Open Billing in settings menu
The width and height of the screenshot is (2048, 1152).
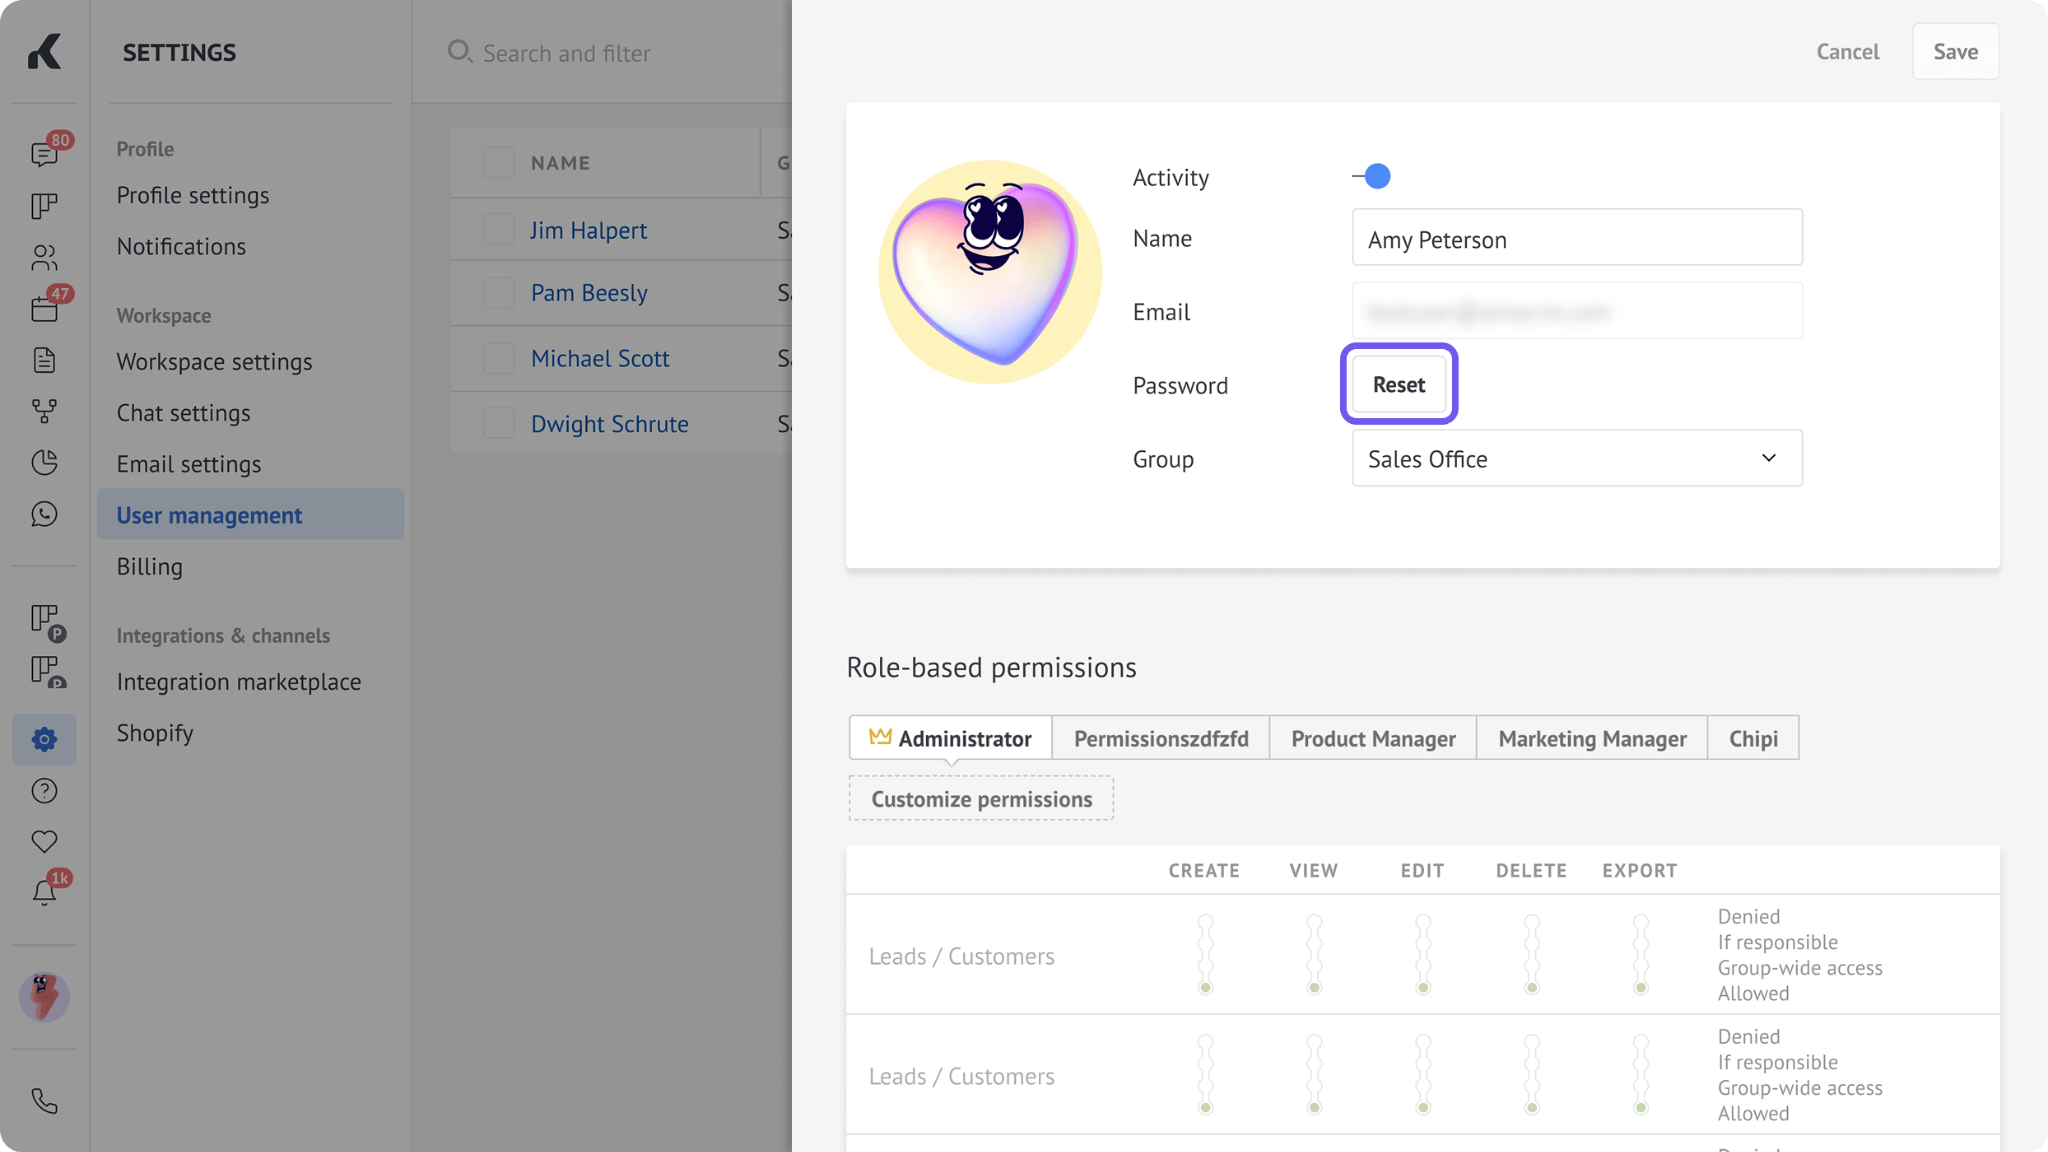pos(150,566)
